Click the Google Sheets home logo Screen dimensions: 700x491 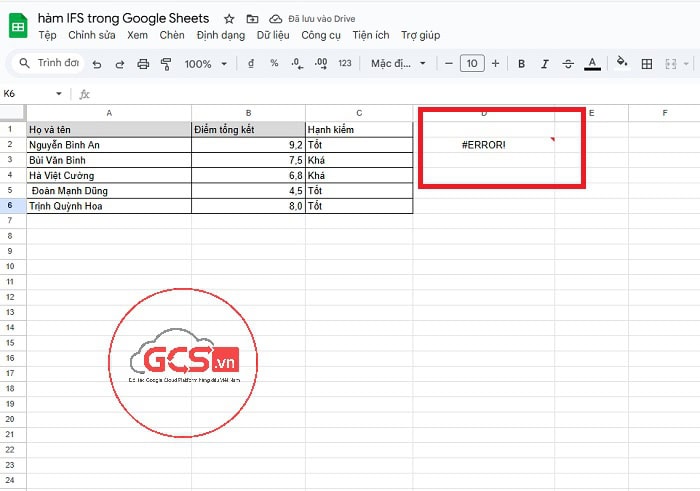pyautogui.click(x=18, y=26)
